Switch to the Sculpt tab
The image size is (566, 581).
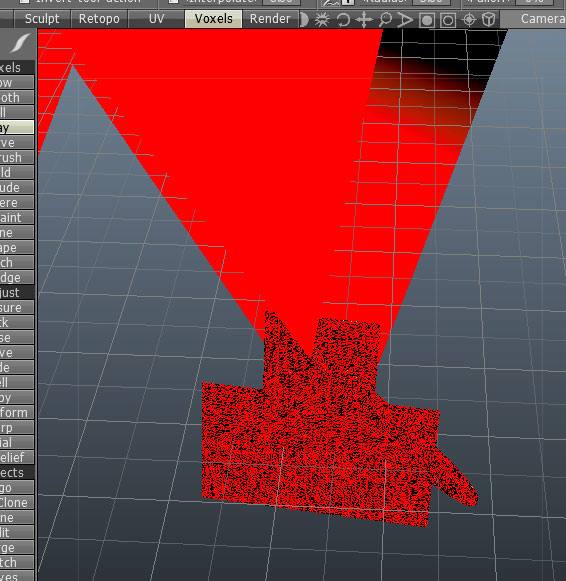[42, 19]
